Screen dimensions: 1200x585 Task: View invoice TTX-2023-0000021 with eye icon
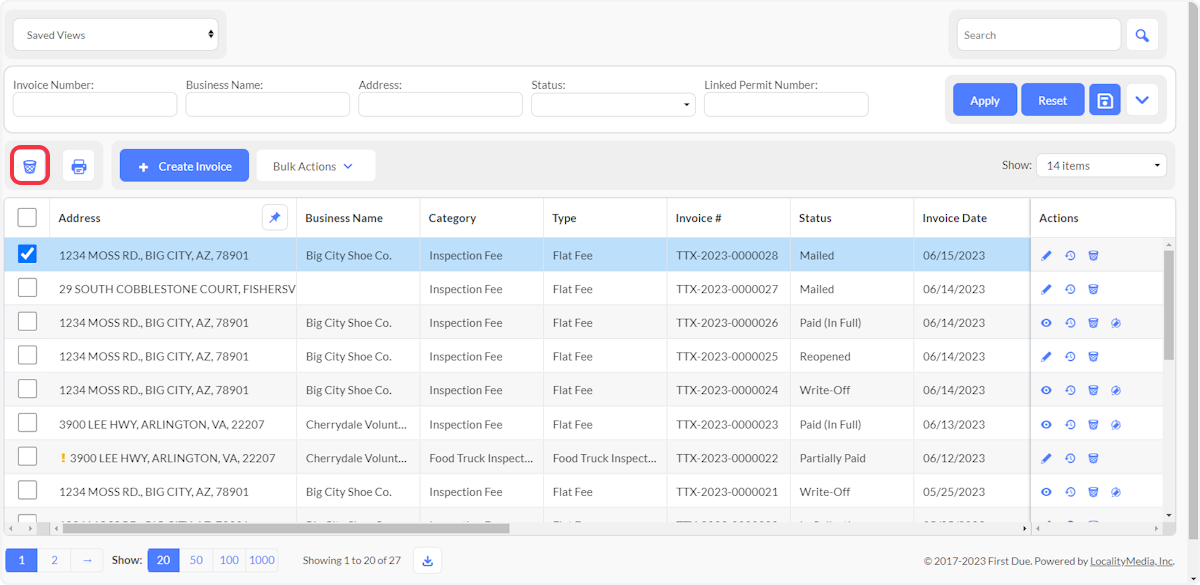(1047, 492)
